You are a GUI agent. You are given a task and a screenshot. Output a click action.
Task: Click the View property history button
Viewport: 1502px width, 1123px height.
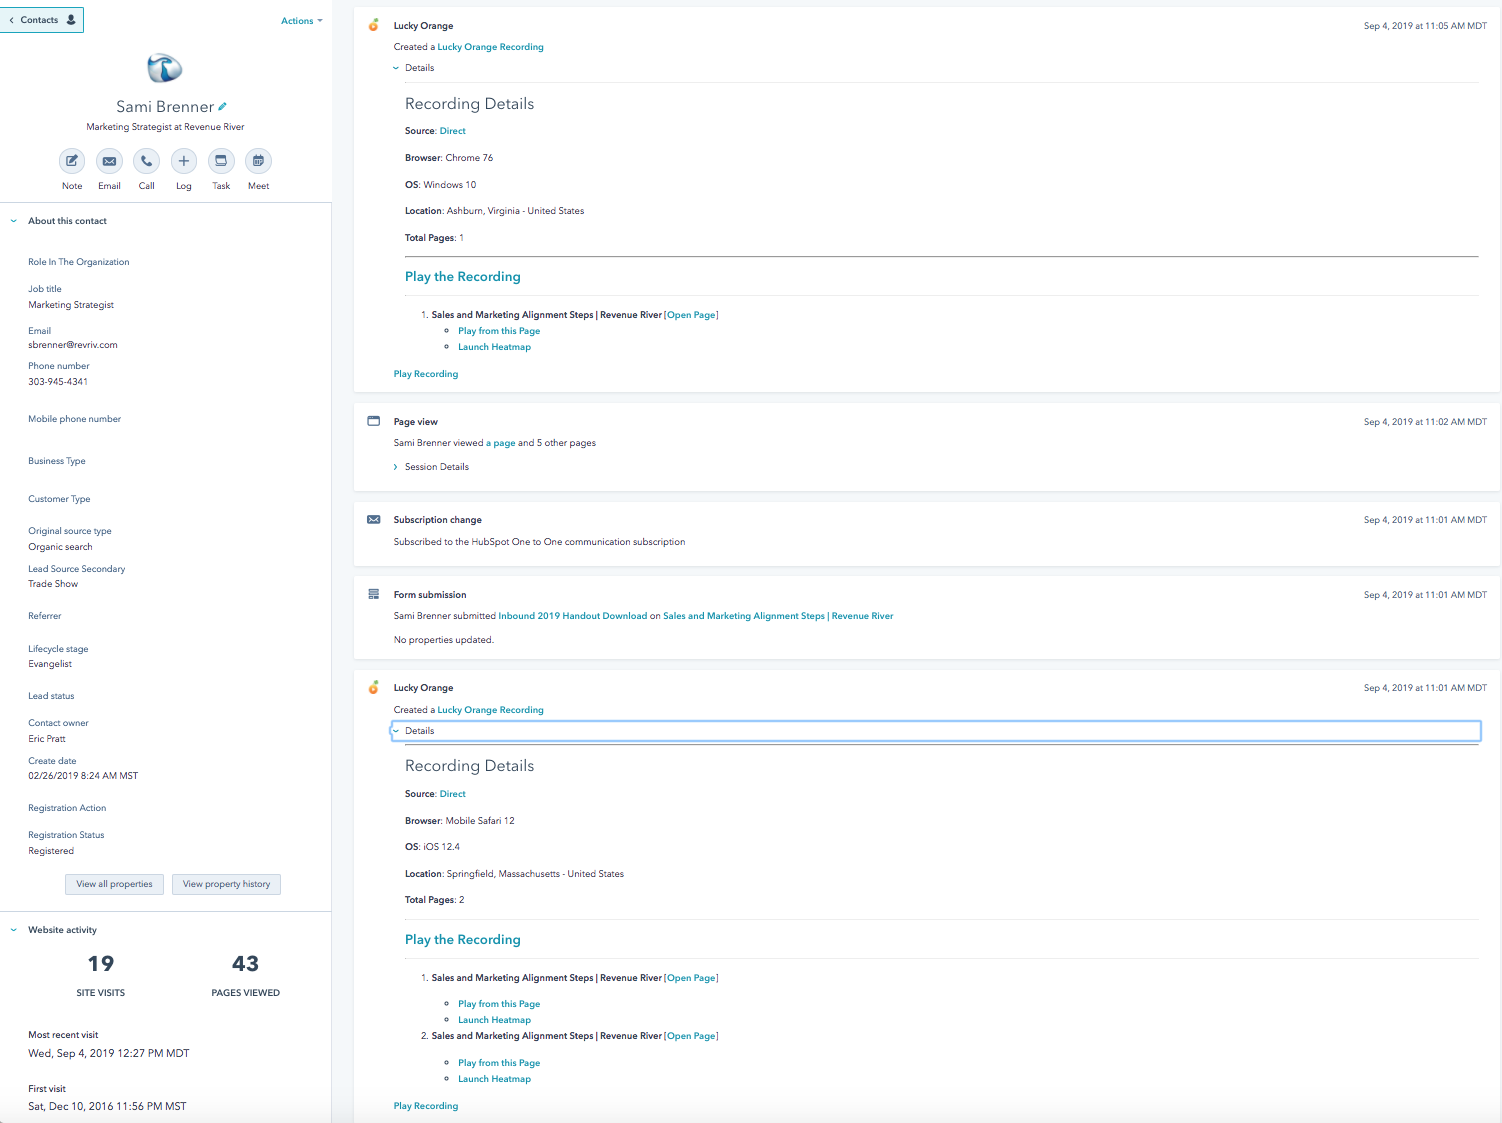point(226,884)
